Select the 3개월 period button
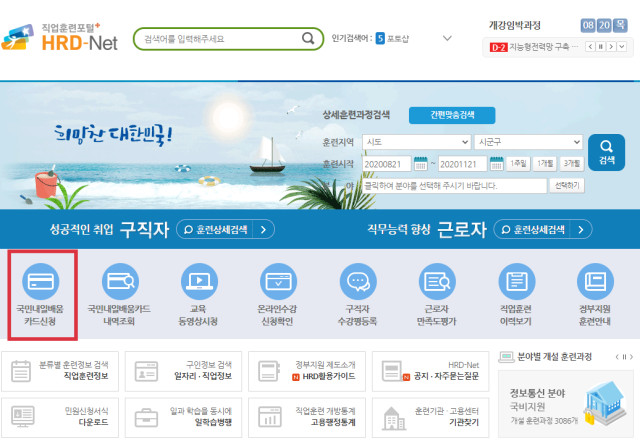Viewport: 640px width, 444px height. point(571,164)
